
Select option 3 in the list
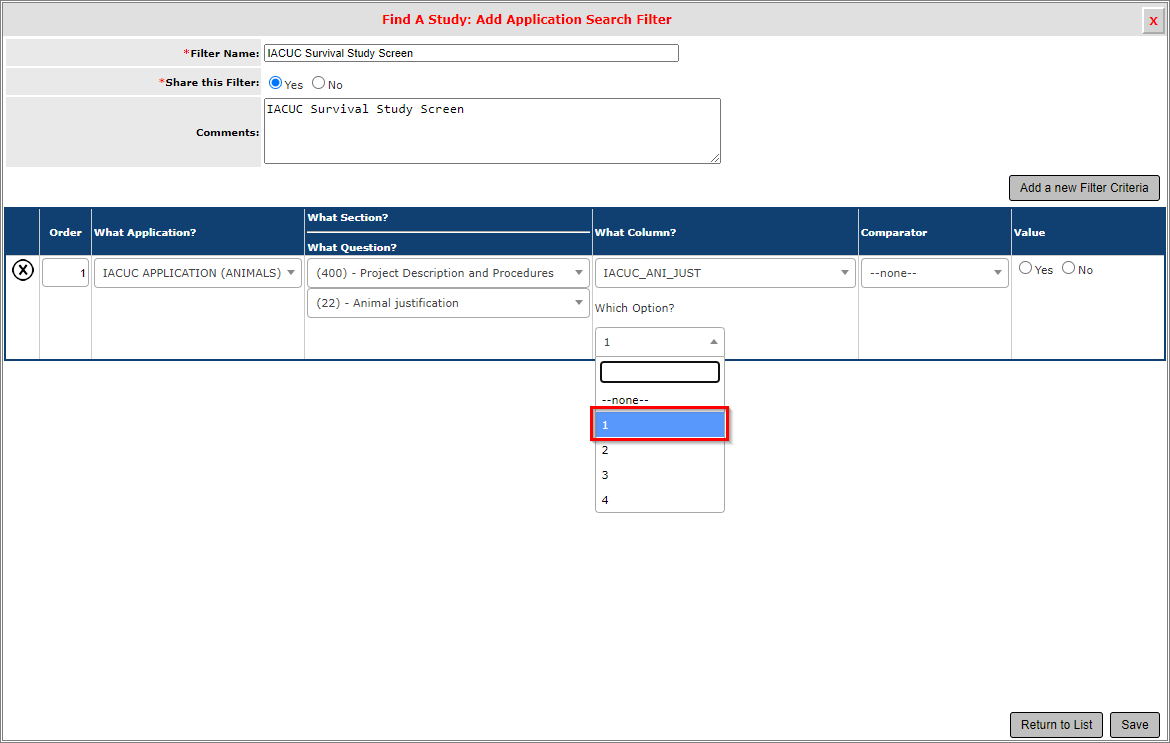[x=660, y=475]
